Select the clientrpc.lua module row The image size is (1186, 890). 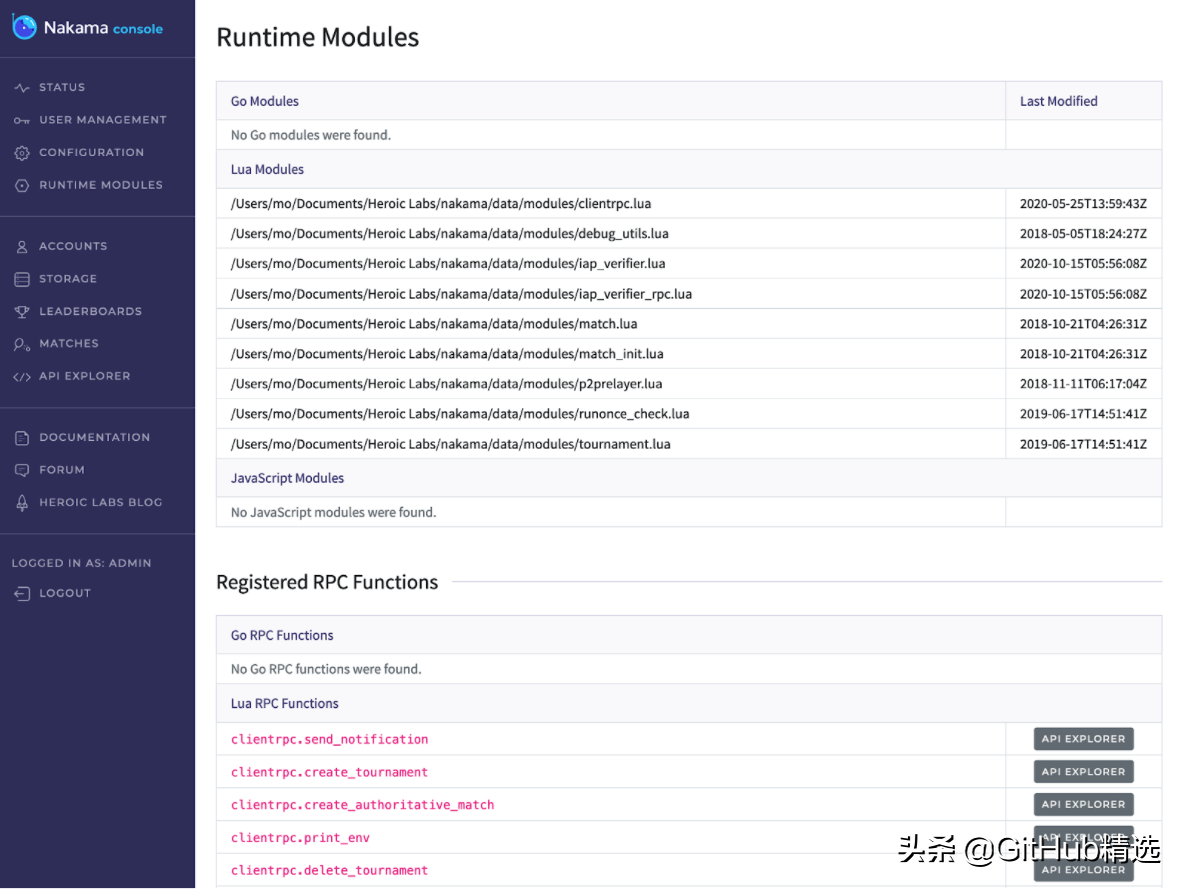click(441, 204)
